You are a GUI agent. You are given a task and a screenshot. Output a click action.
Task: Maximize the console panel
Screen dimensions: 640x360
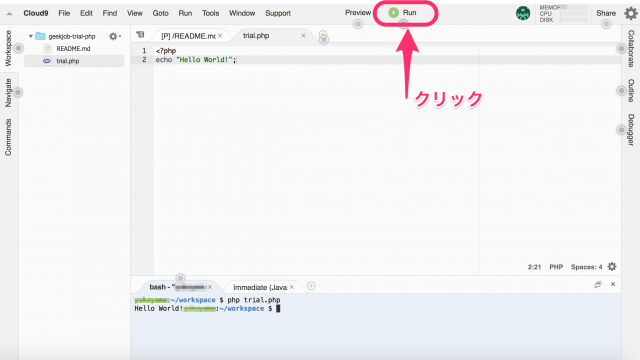[598, 284]
